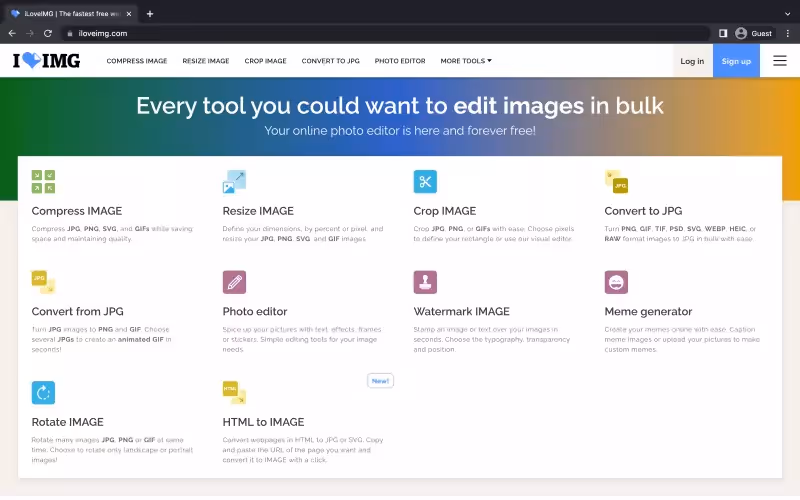Screen dimensions: 800x500
Task: Click the Sign up button
Action: [x=736, y=61]
